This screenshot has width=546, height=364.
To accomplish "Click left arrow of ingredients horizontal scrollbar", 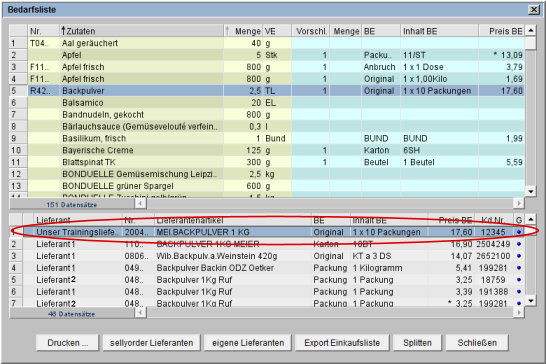I will 140,203.
